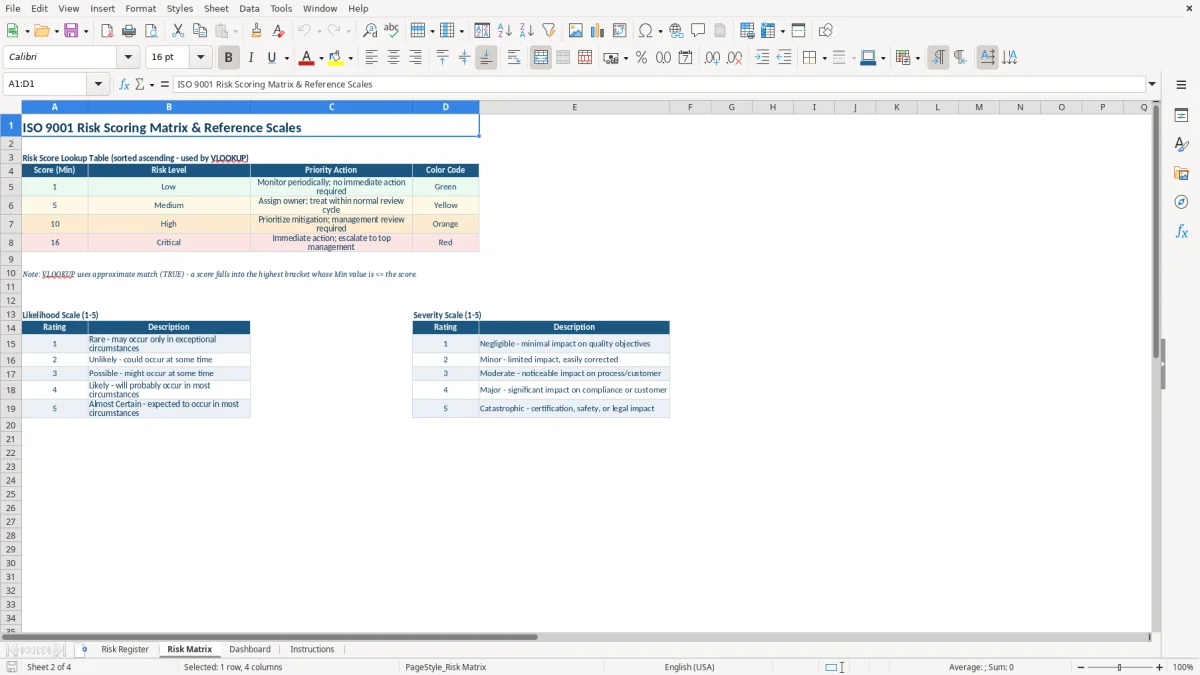Insert a chart
The image size is (1200, 675).
[598, 31]
